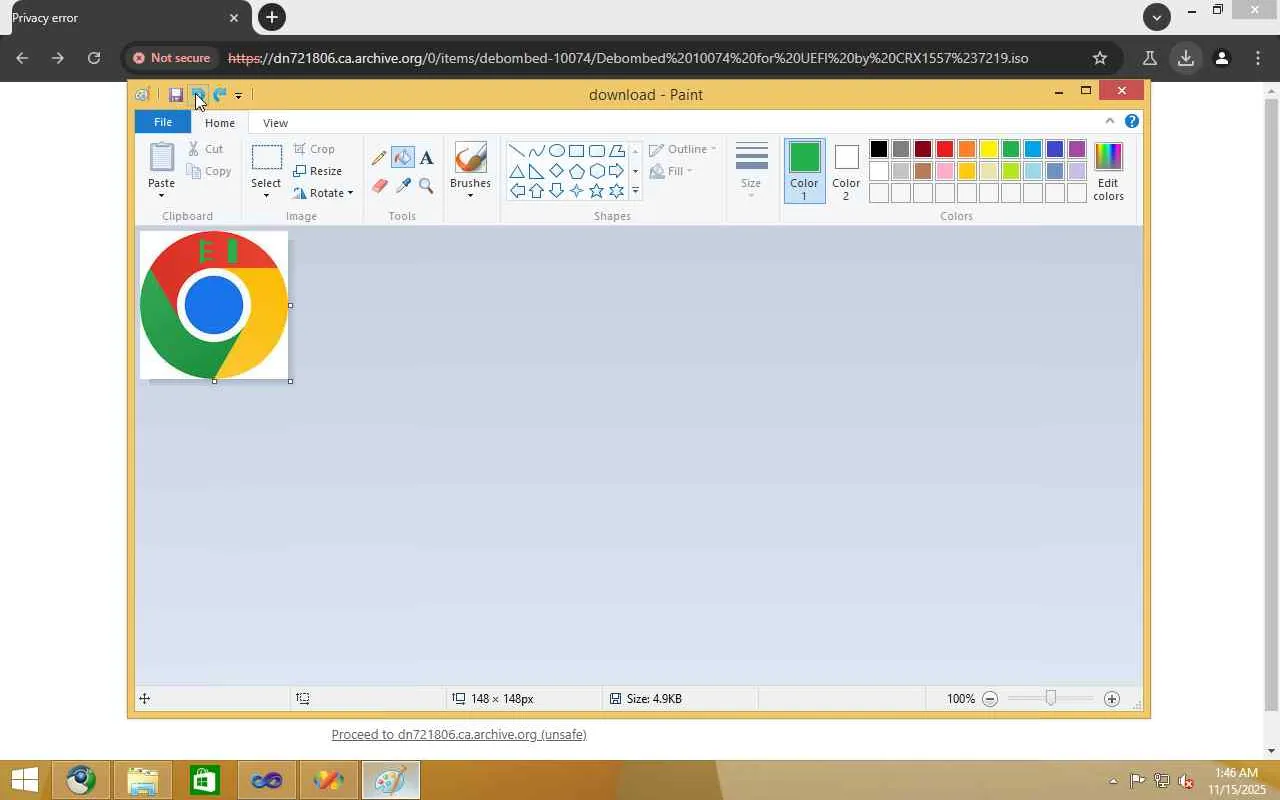Switch to the Home ribbon tab
The width and height of the screenshot is (1280, 800).
pos(220,123)
